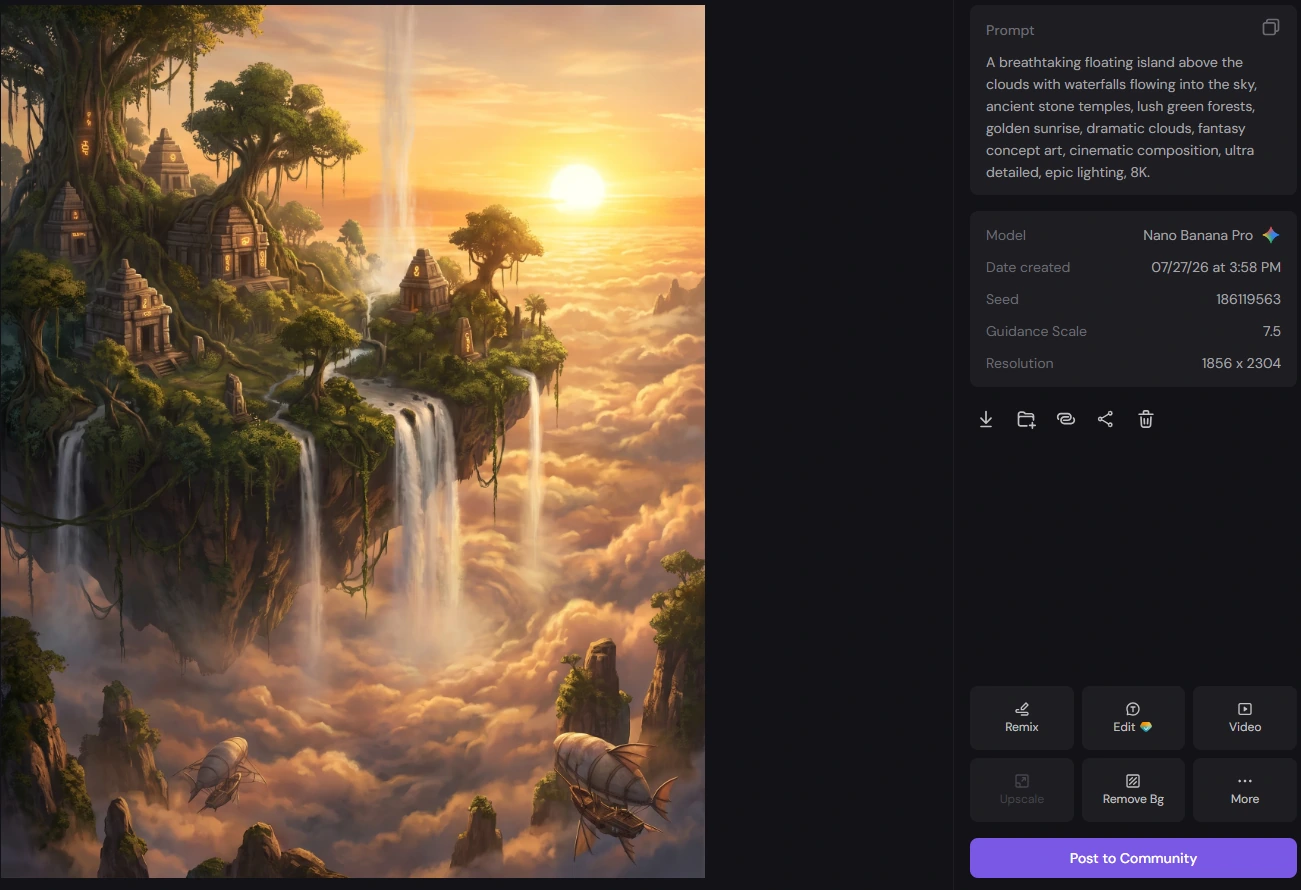Remove the background with Remove Bg
The image size is (1301, 890).
[x=1133, y=790]
